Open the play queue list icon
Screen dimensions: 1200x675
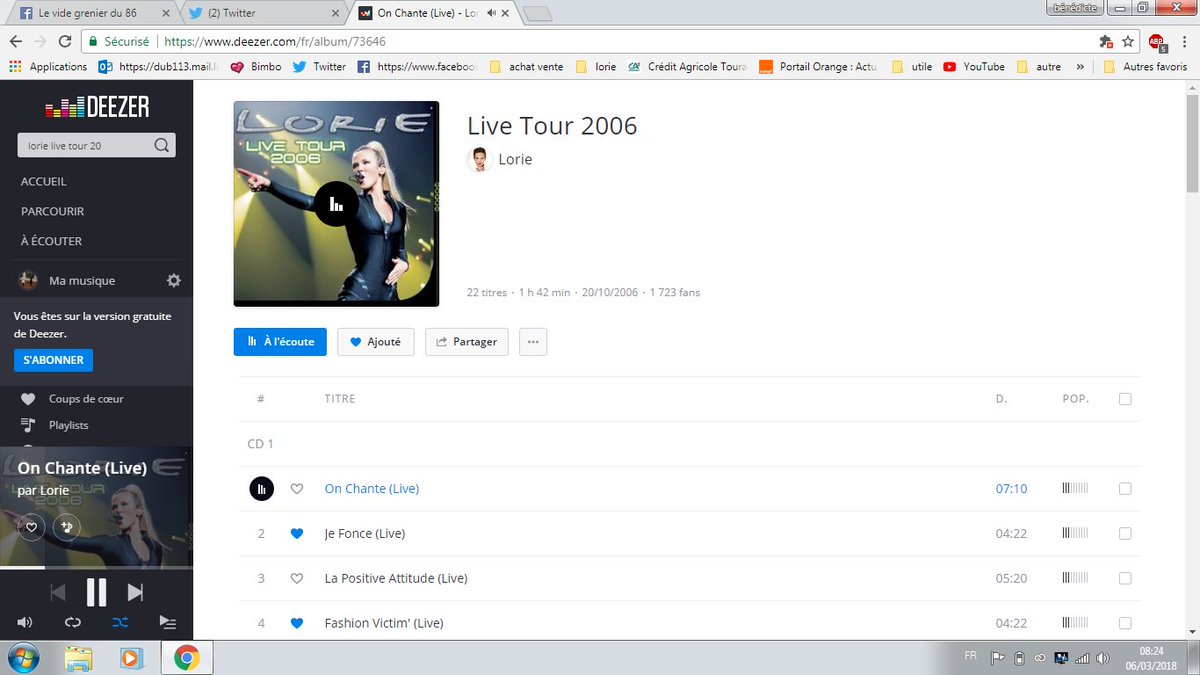point(168,622)
